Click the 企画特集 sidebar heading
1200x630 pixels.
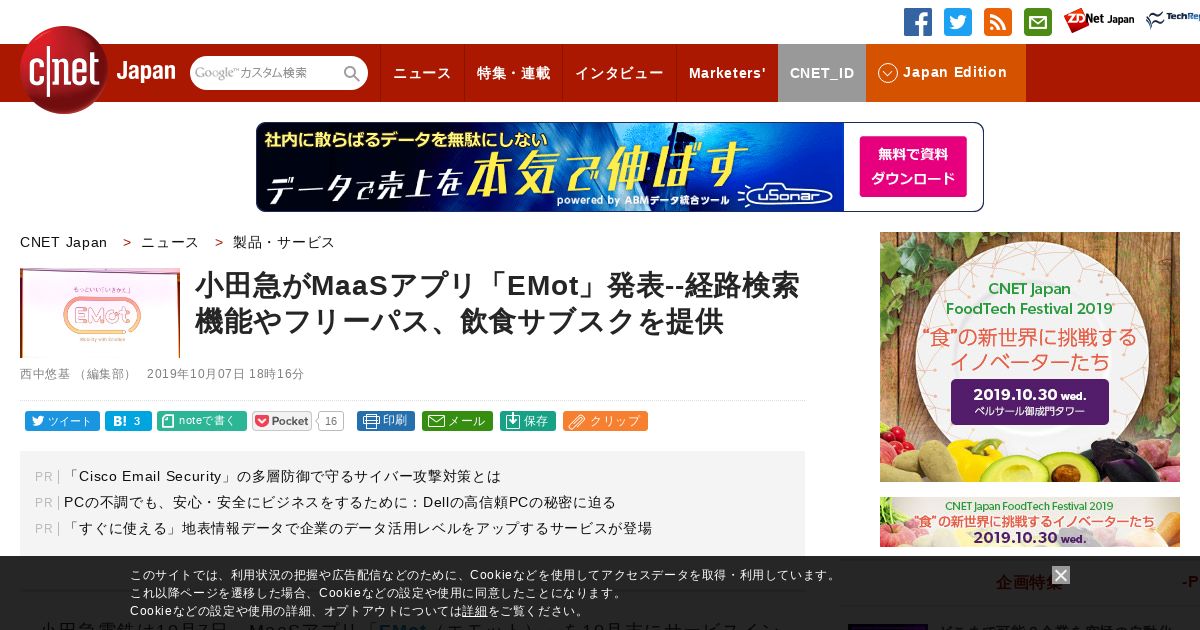[x=1029, y=582]
